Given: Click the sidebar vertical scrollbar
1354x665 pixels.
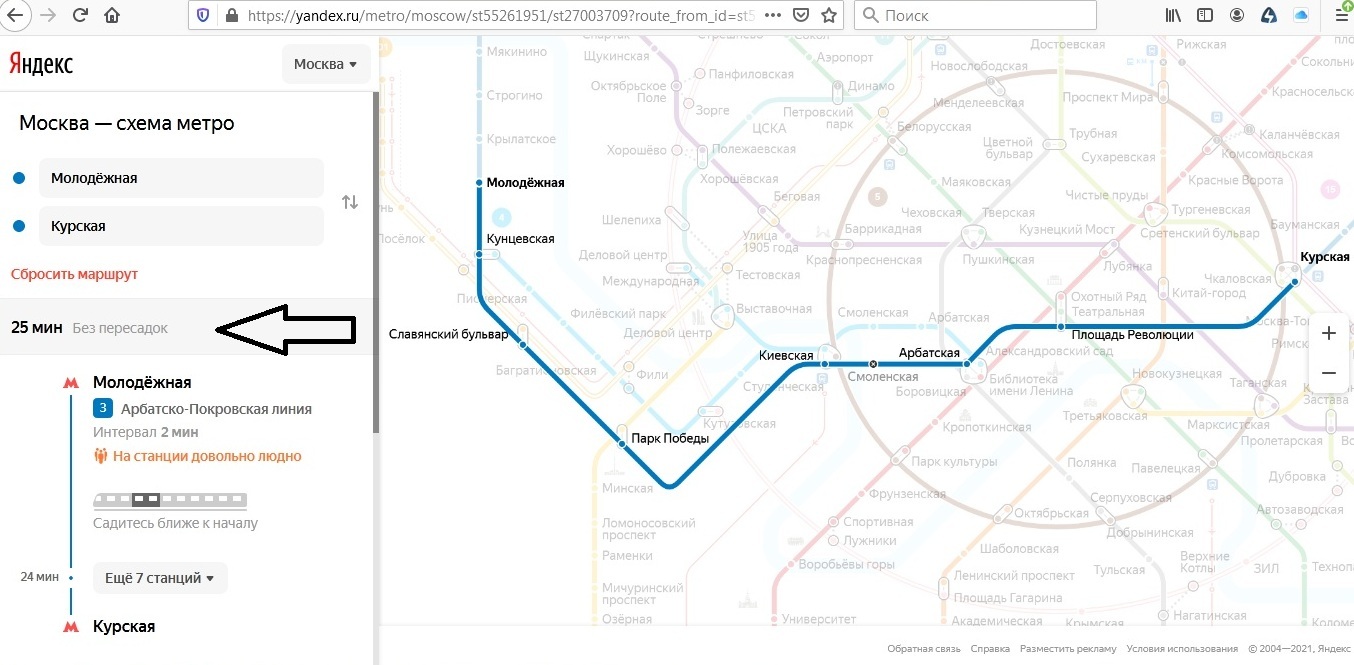Looking at the screenshot, I should 376,262.
